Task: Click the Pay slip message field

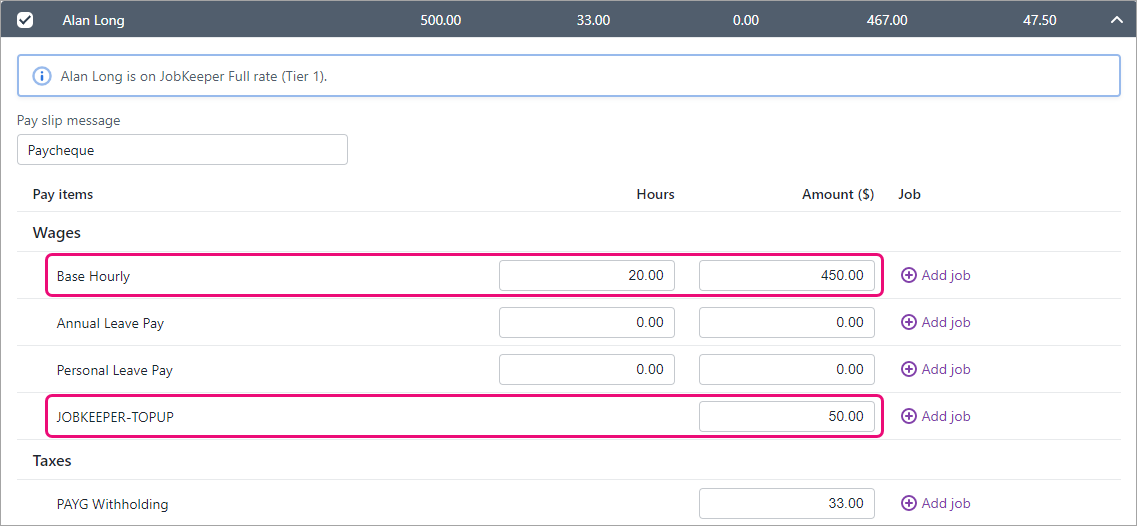Action: pyautogui.click(x=182, y=150)
